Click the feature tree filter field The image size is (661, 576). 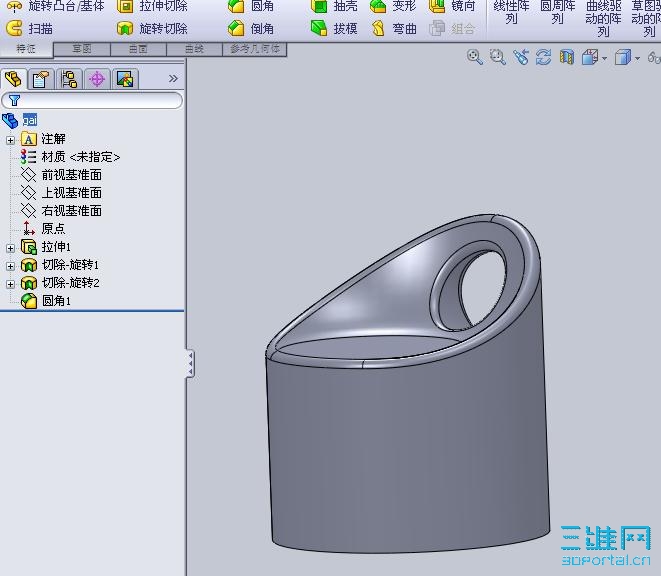click(92, 100)
